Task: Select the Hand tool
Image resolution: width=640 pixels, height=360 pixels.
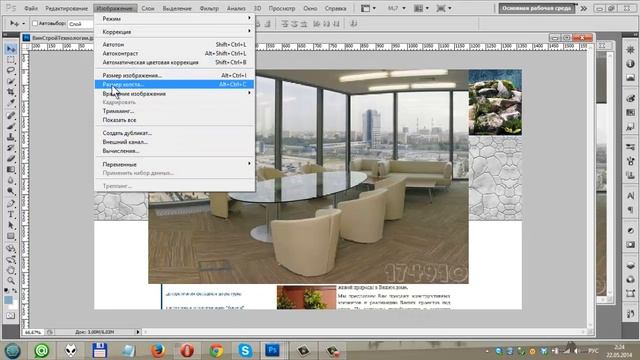Action: click(x=11, y=270)
